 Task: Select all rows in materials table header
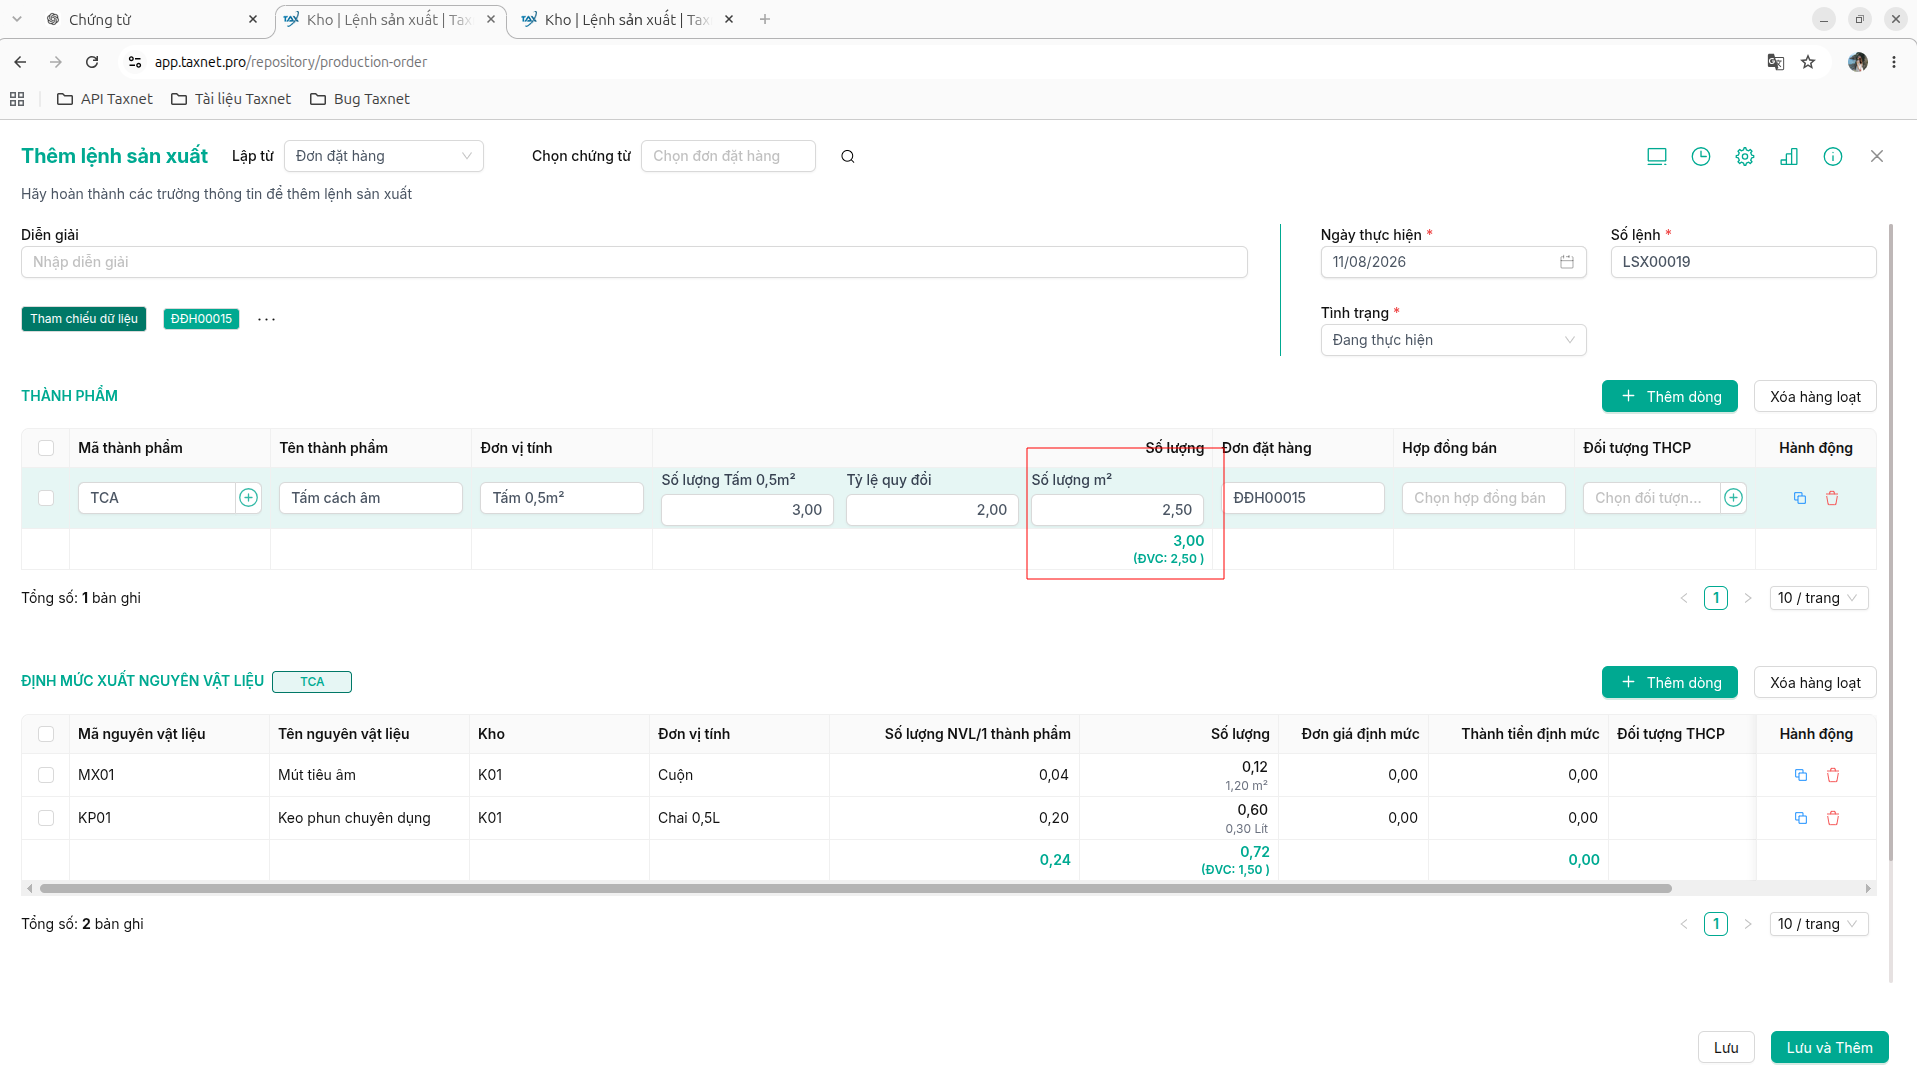click(46, 734)
